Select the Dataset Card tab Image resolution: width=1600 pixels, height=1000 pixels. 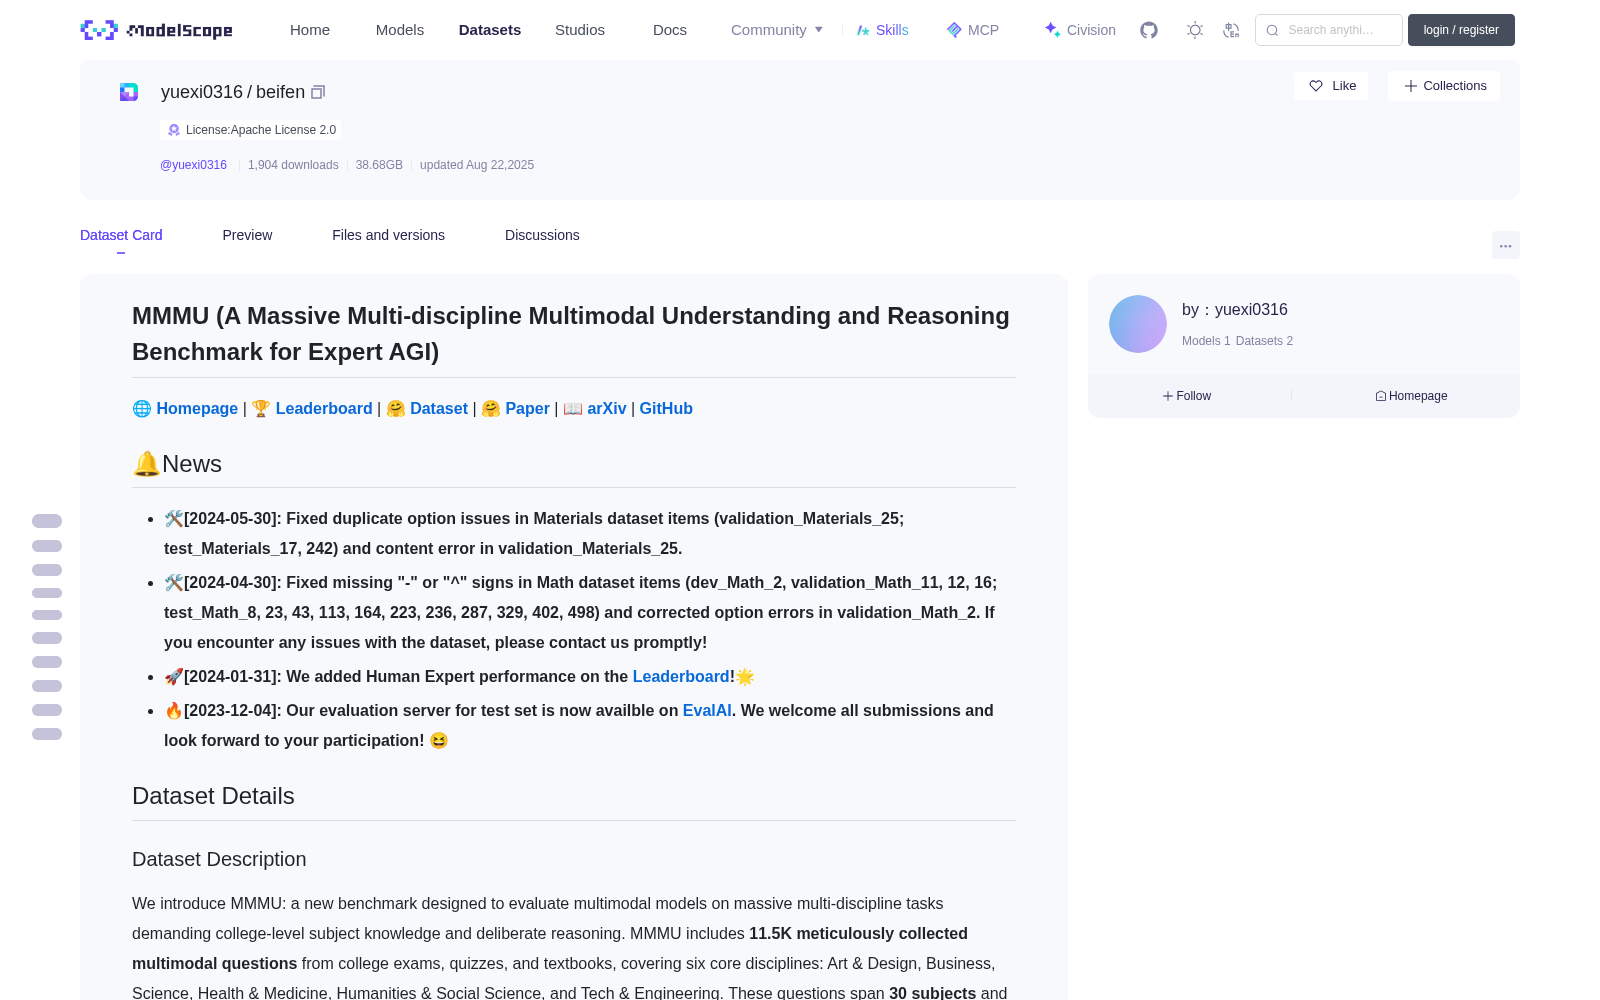tap(121, 235)
